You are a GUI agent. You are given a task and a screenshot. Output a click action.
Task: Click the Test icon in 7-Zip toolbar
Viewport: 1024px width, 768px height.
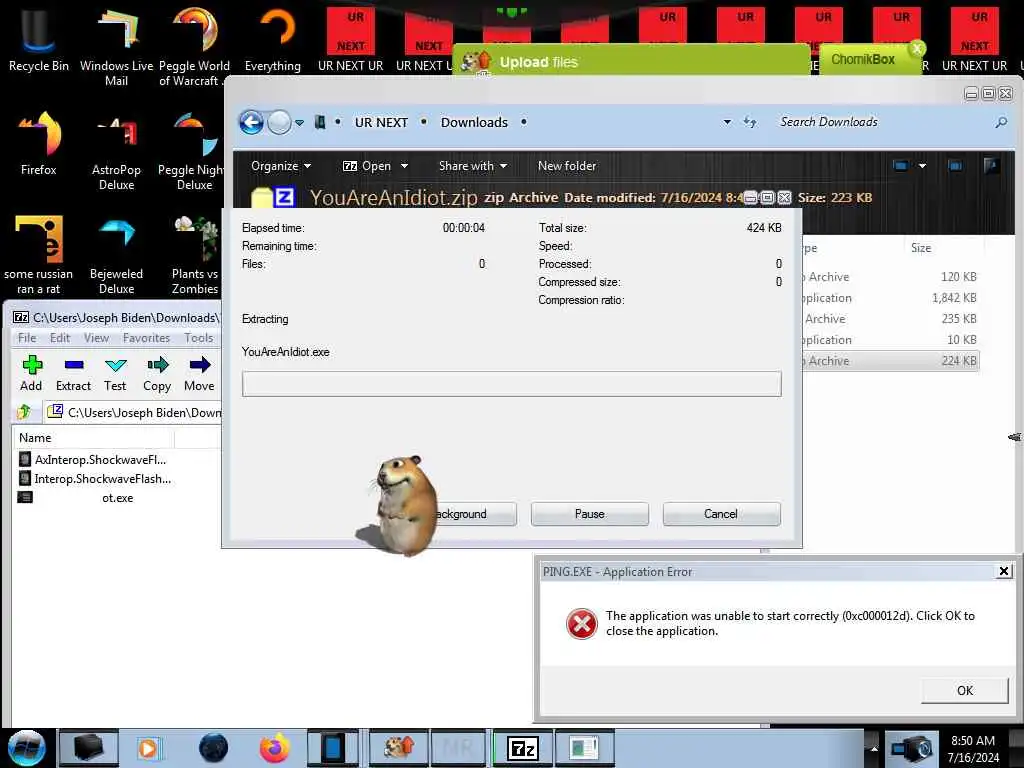coord(115,374)
